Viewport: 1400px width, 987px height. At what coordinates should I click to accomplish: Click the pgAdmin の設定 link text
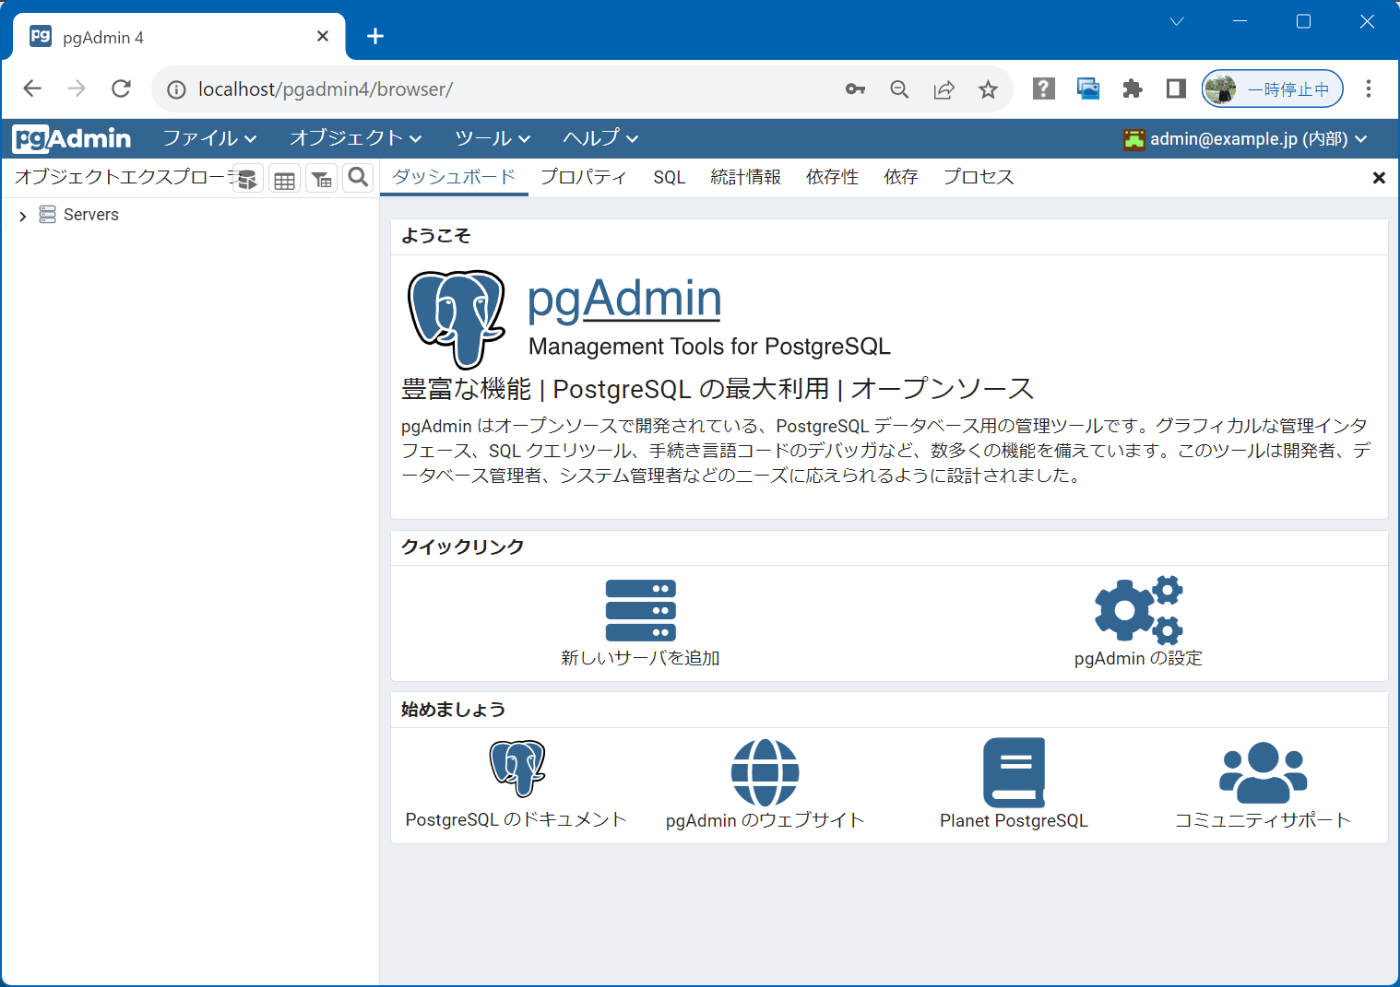pos(1139,658)
